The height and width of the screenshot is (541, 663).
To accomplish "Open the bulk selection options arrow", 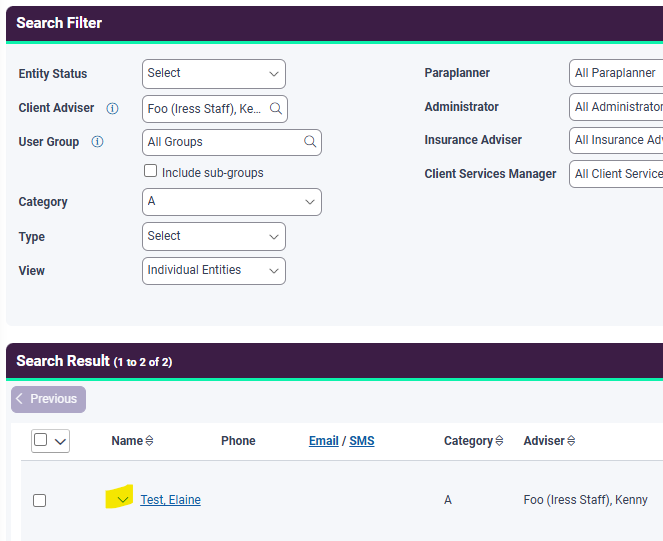I will click(60, 440).
